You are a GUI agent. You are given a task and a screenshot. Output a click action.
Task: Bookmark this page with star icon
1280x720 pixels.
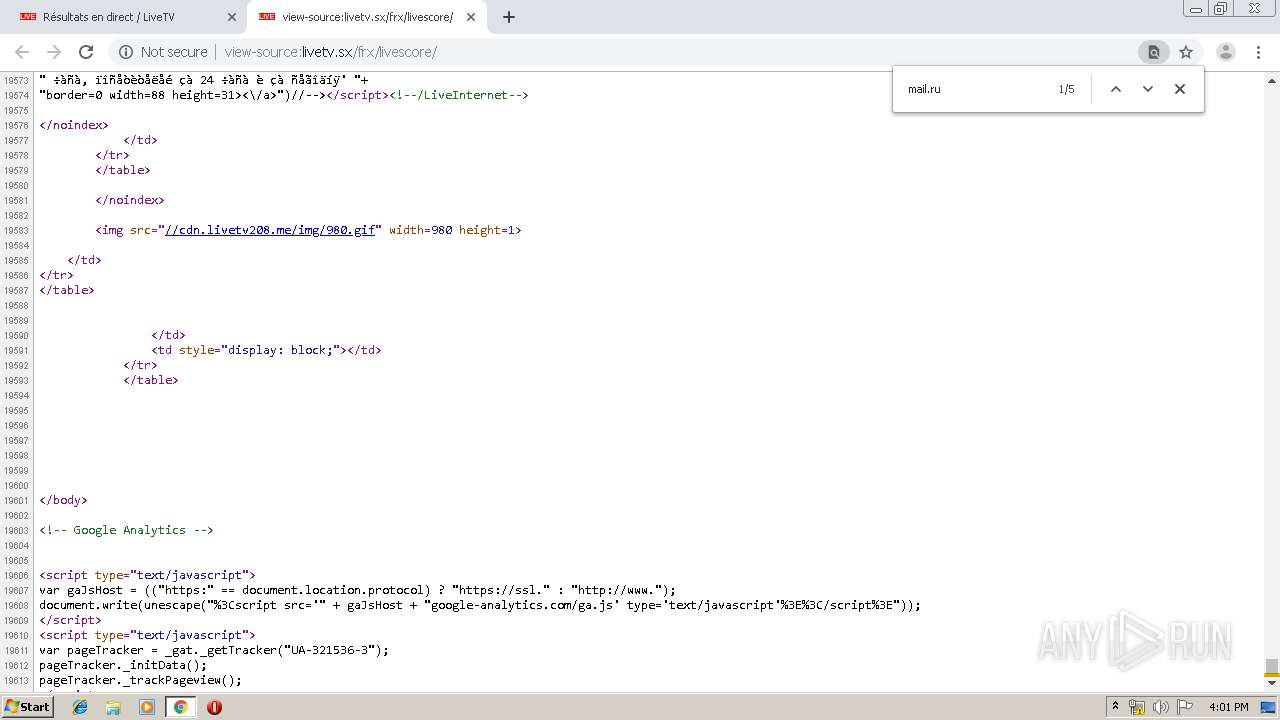click(1186, 52)
